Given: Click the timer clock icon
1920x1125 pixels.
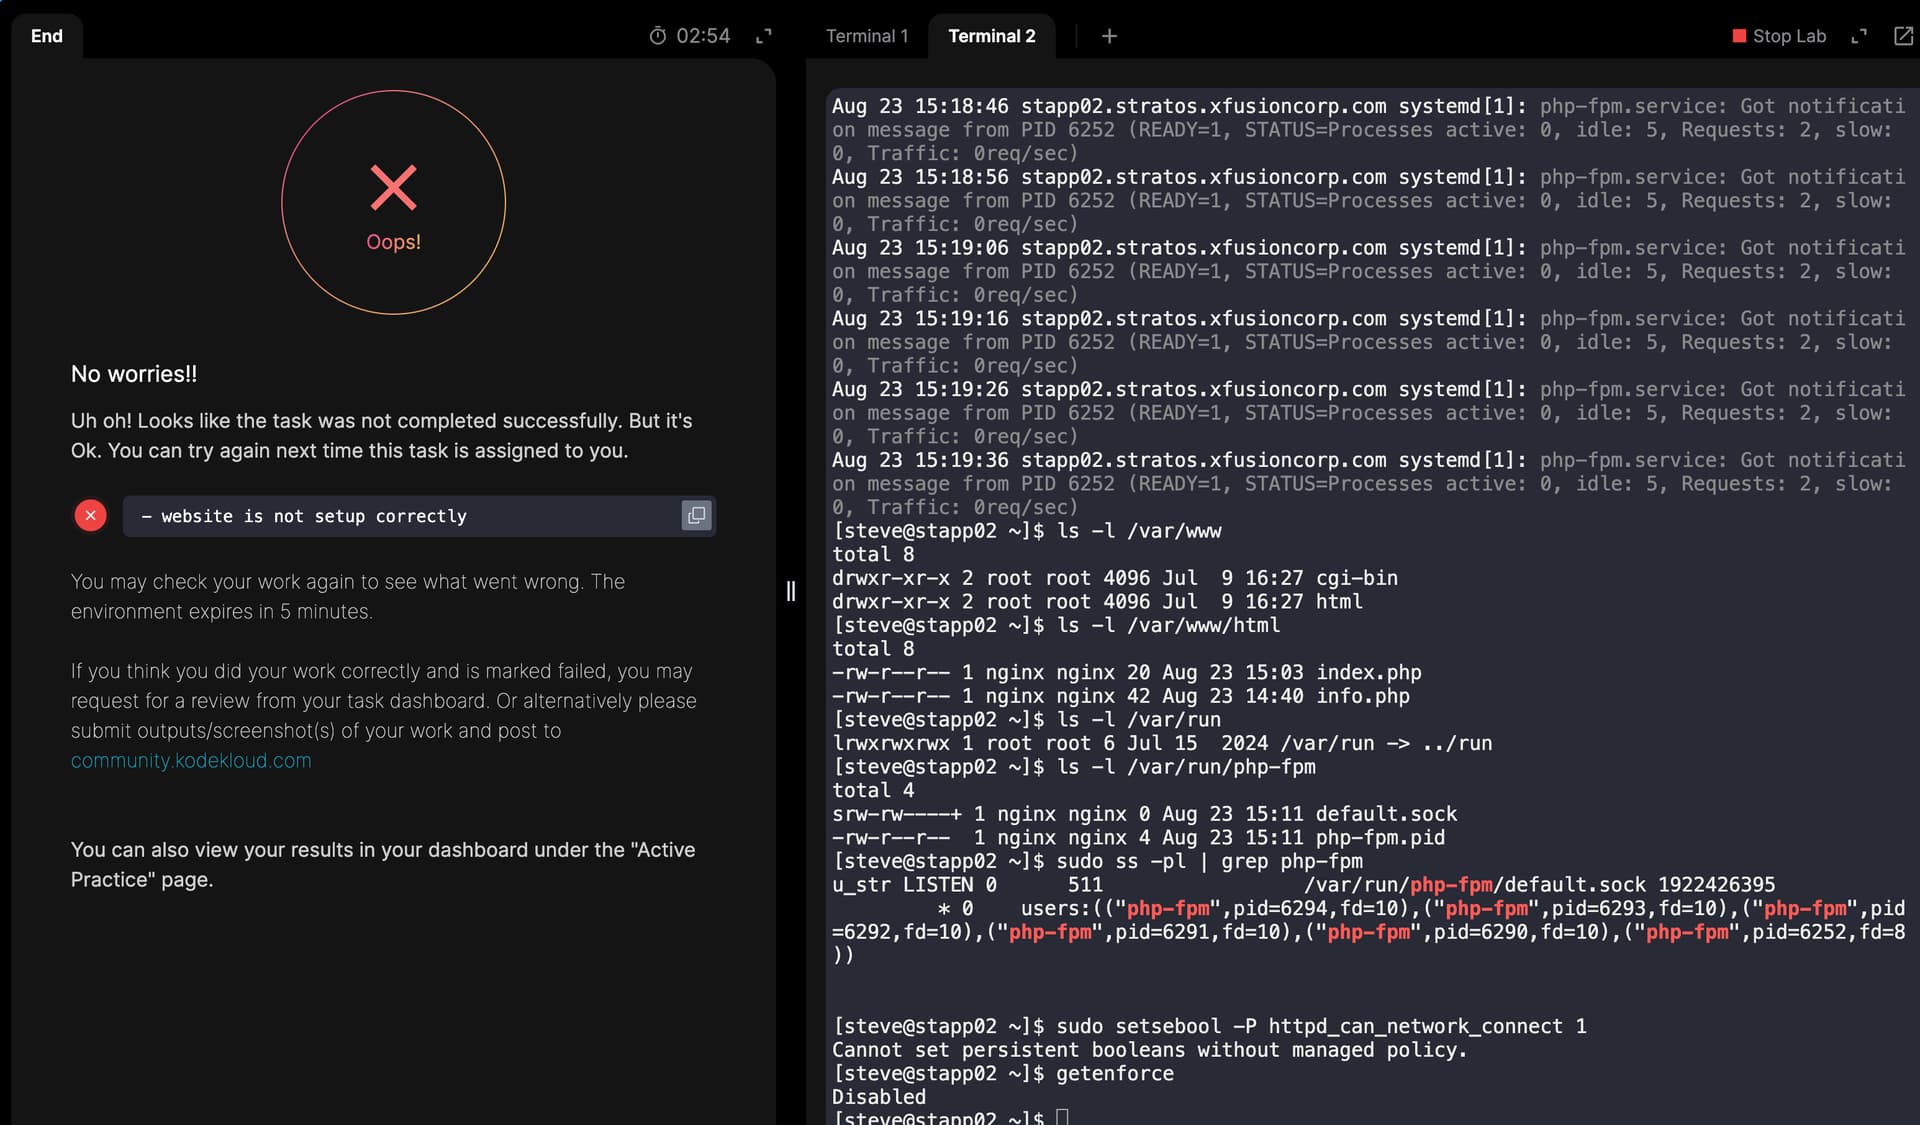Looking at the screenshot, I should click(x=657, y=36).
